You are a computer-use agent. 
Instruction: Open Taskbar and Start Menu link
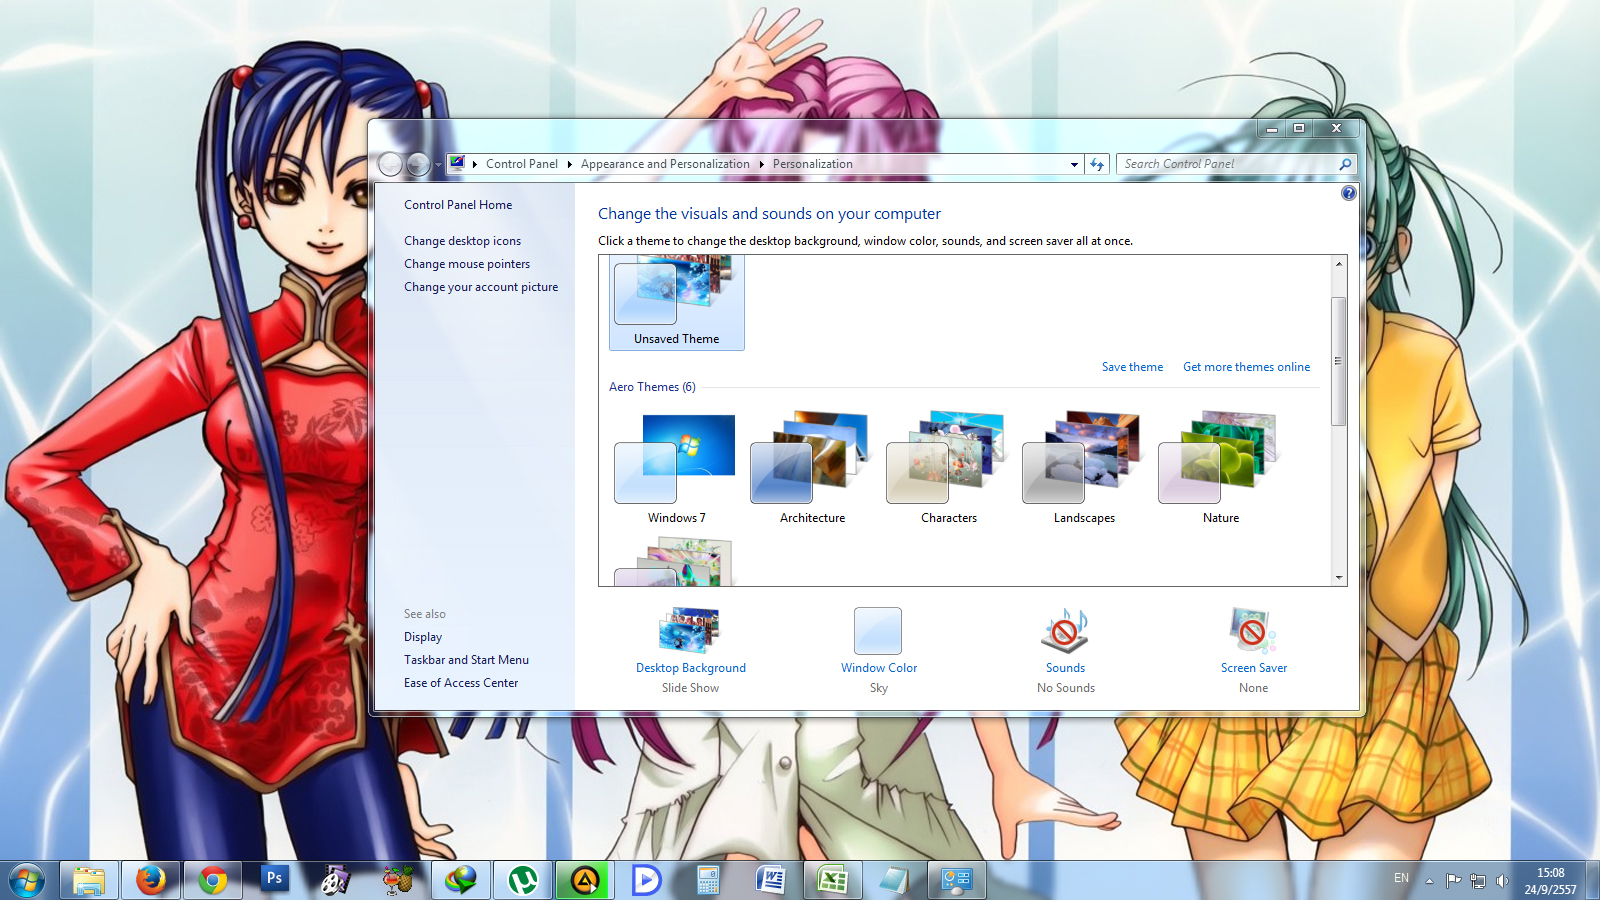466,660
